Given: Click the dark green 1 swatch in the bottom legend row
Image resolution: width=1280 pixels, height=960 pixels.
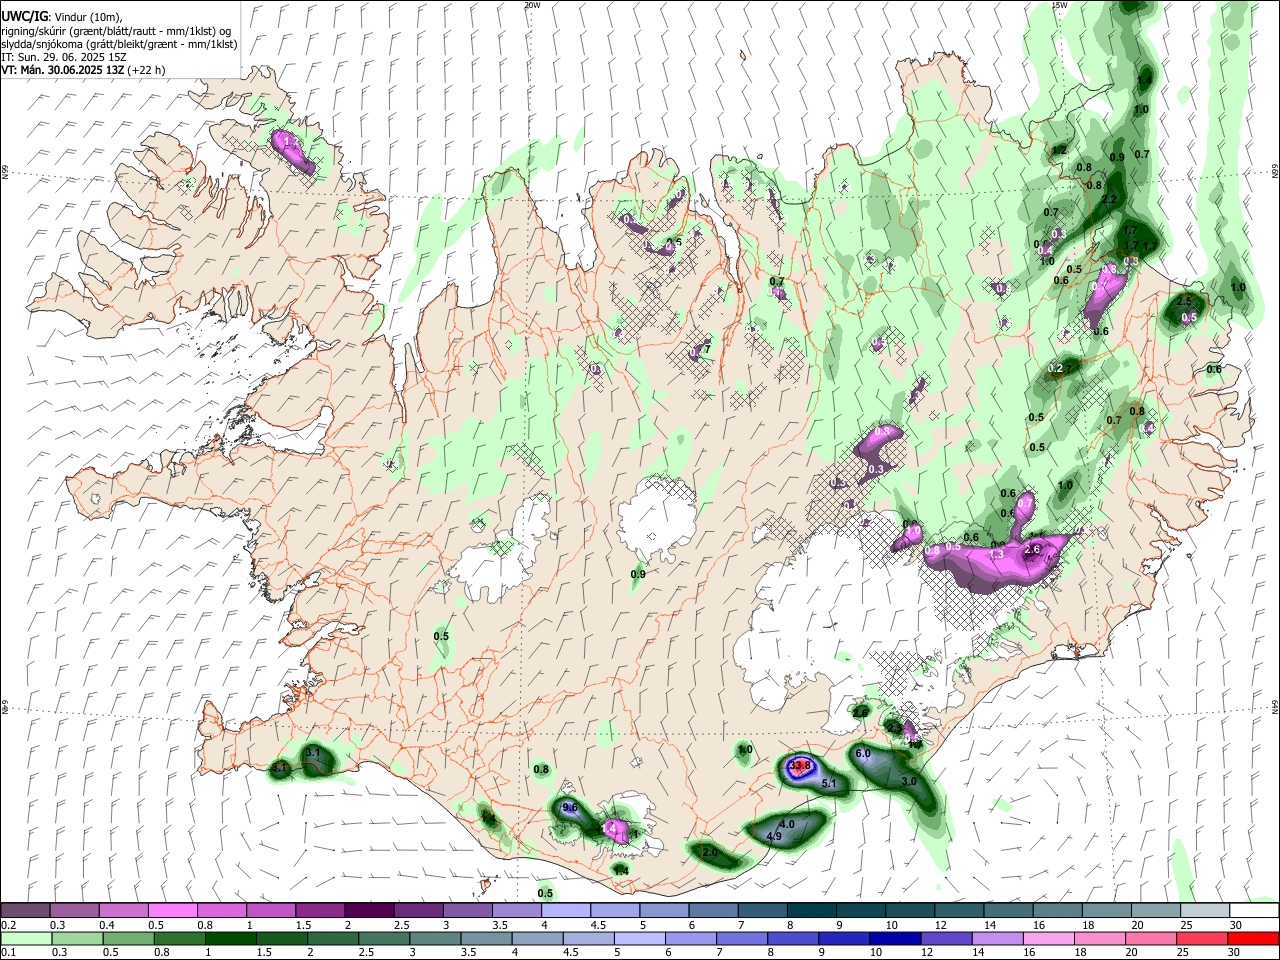Looking at the screenshot, I should [x=230, y=939].
